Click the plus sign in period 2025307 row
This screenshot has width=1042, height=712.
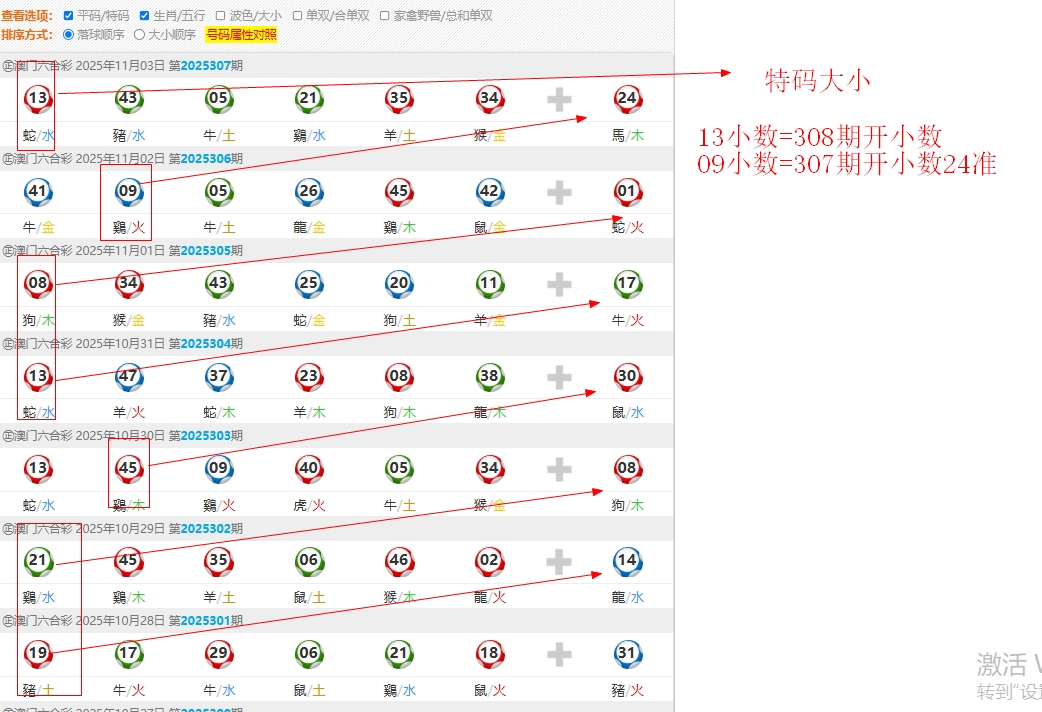tap(559, 99)
